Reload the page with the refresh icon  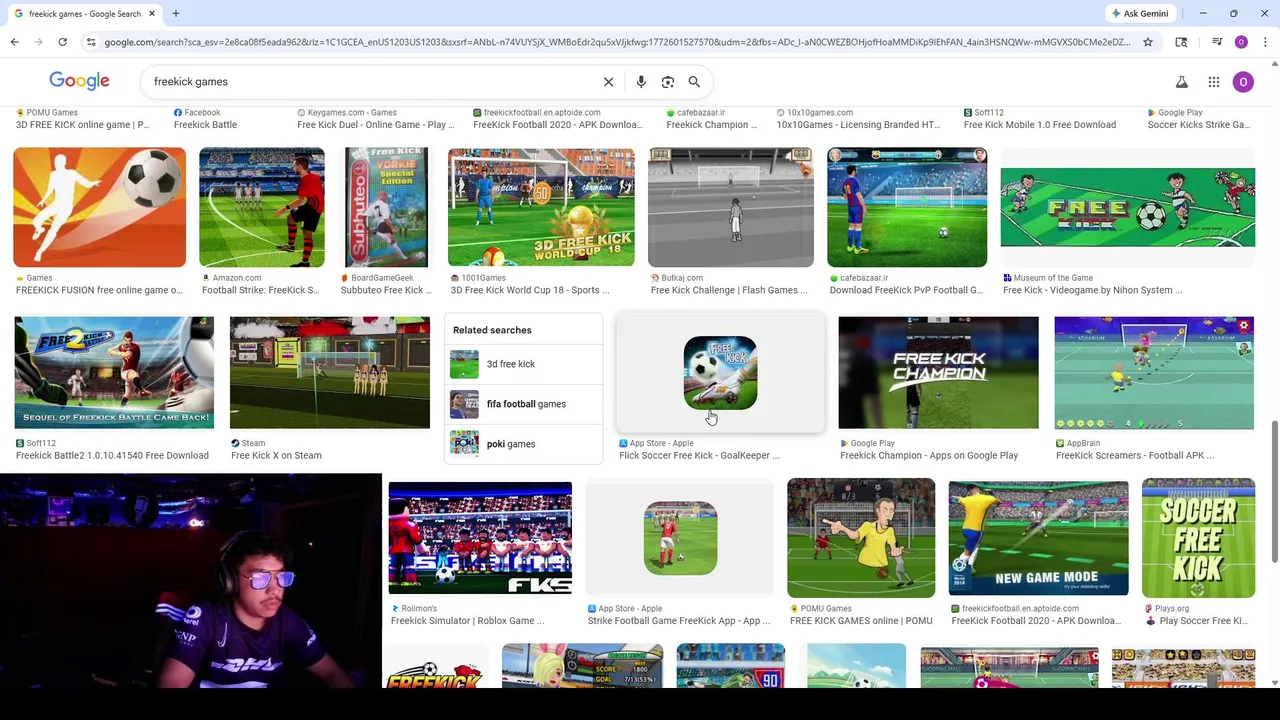pyautogui.click(x=62, y=42)
